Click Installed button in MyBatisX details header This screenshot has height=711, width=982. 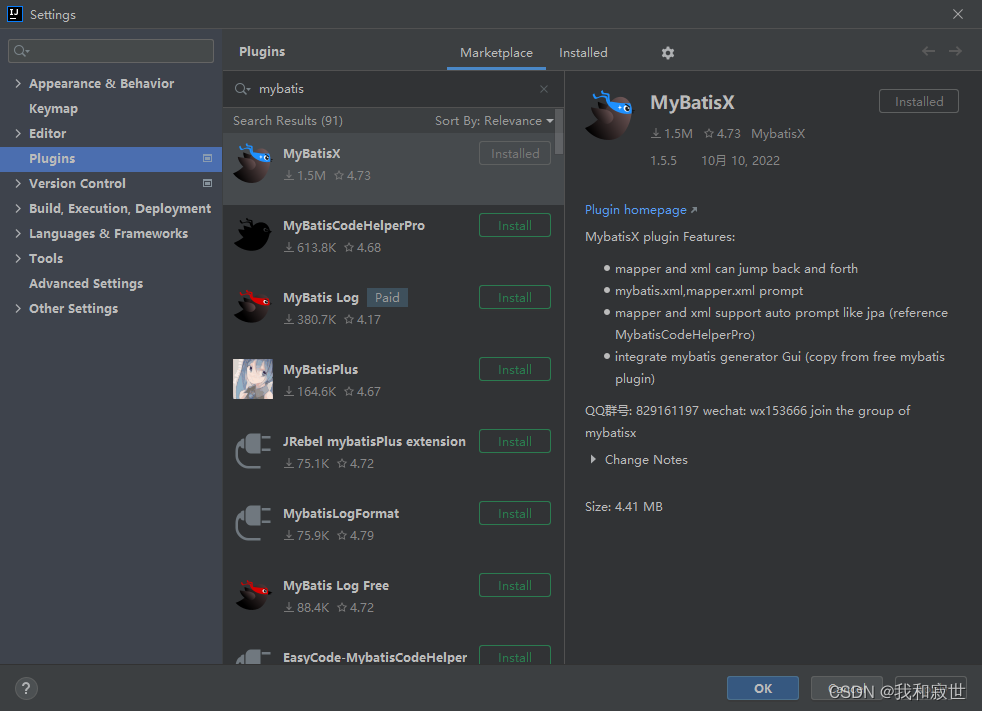pyautogui.click(x=919, y=101)
